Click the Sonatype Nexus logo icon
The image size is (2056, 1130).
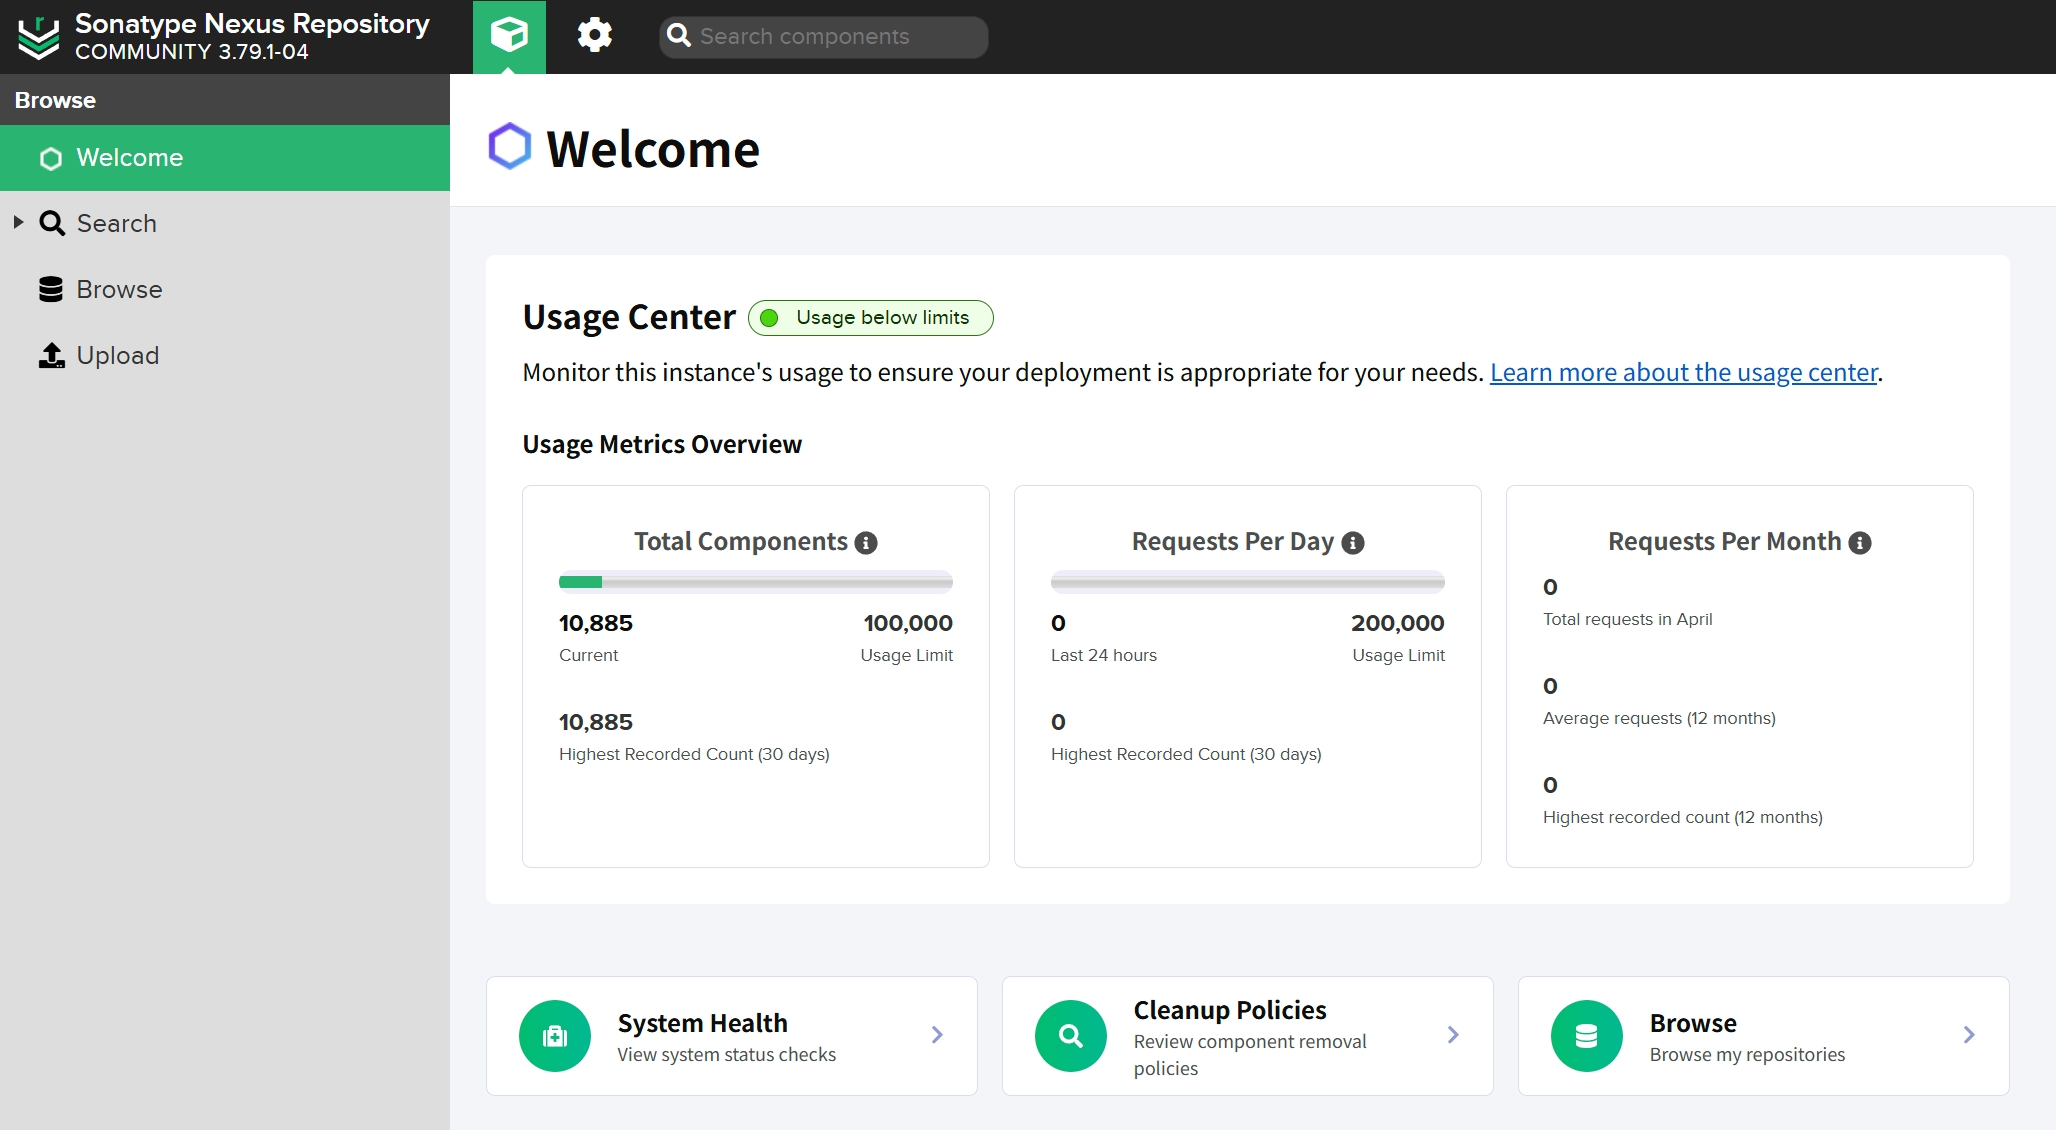pos(39,37)
